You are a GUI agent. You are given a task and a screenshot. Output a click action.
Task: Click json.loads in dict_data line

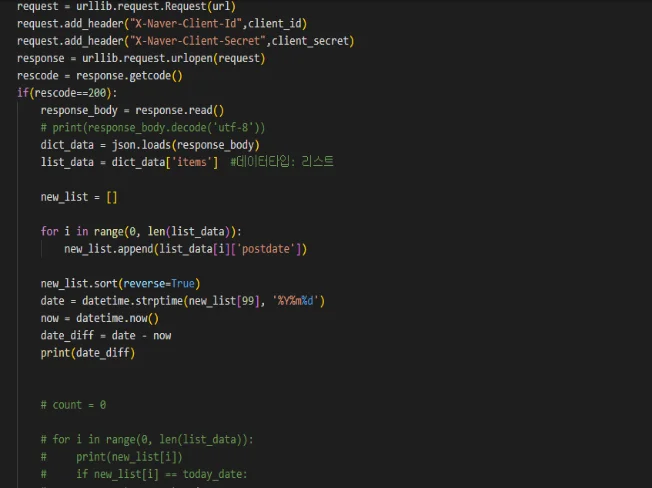click(141, 145)
